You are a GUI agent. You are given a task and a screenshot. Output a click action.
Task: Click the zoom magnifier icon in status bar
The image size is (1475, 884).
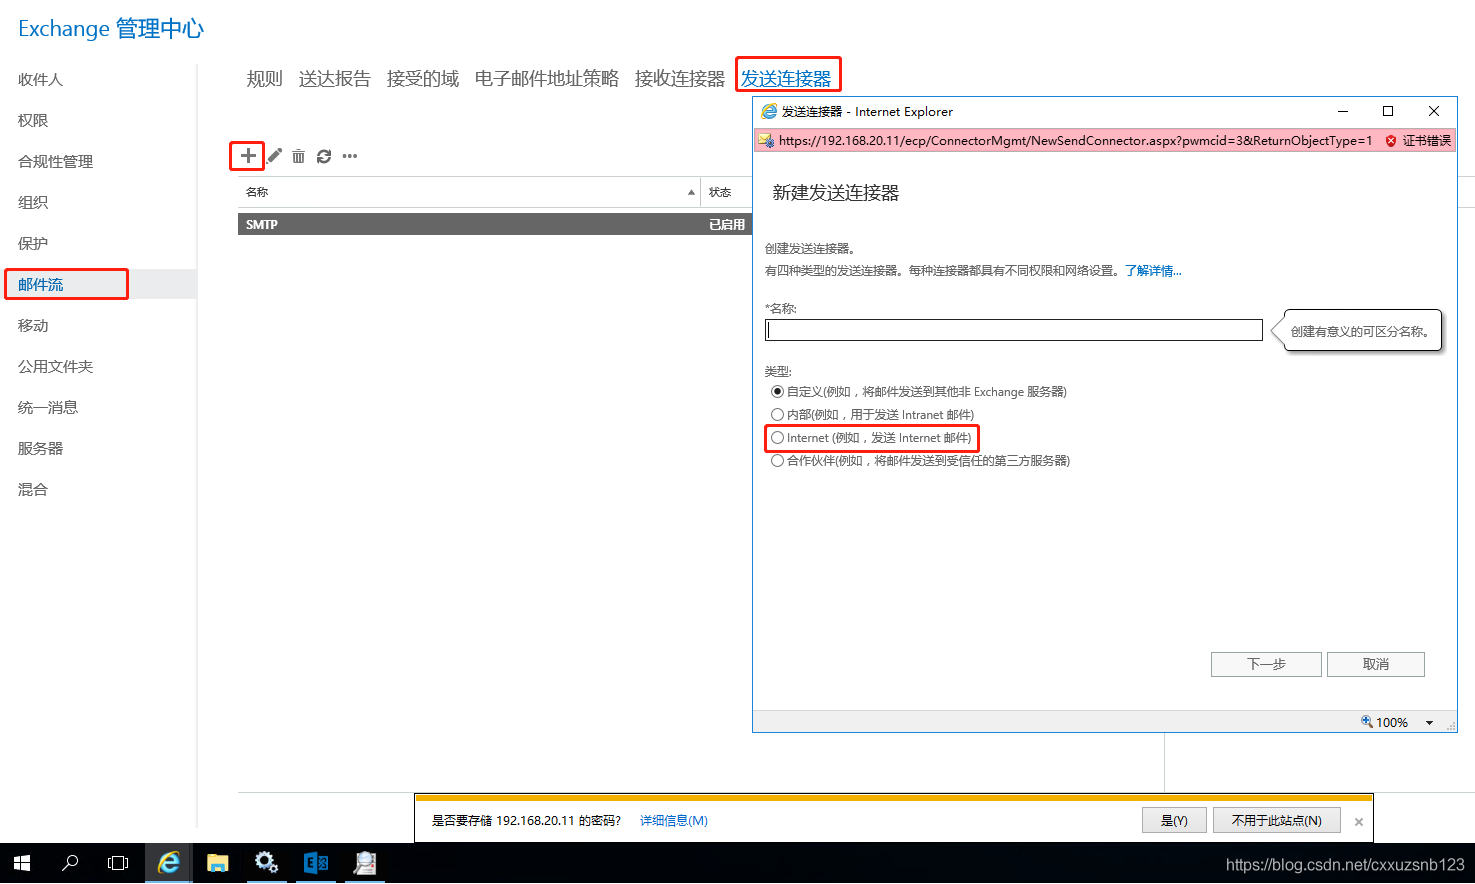tap(1367, 722)
